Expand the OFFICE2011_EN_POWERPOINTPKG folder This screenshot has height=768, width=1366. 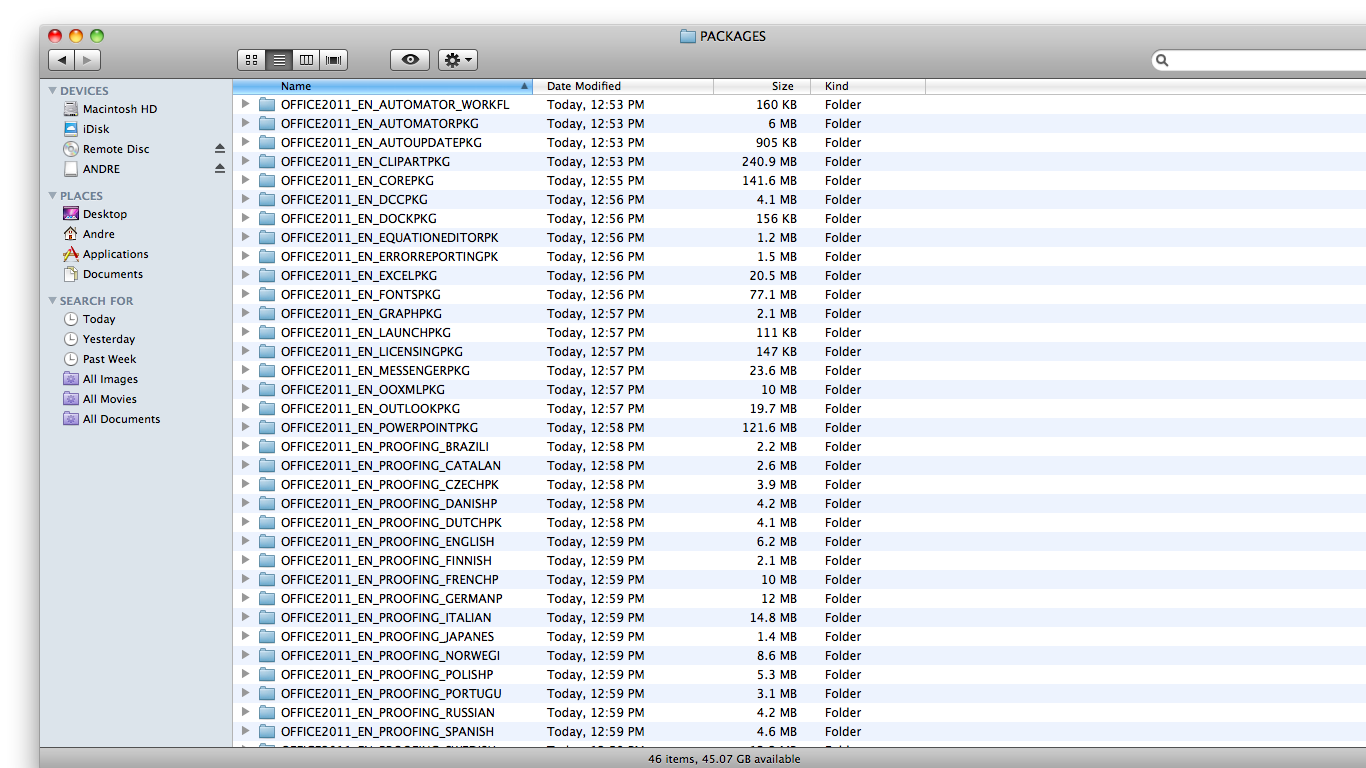point(245,427)
